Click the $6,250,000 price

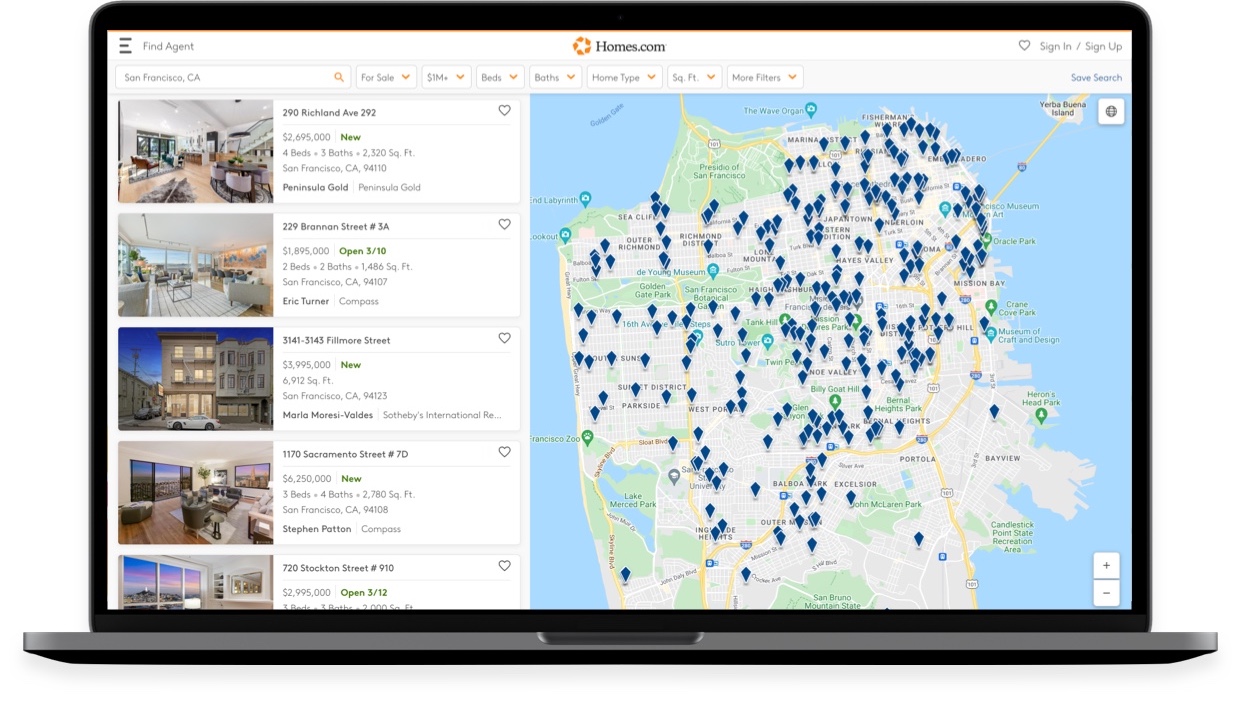(306, 479)
